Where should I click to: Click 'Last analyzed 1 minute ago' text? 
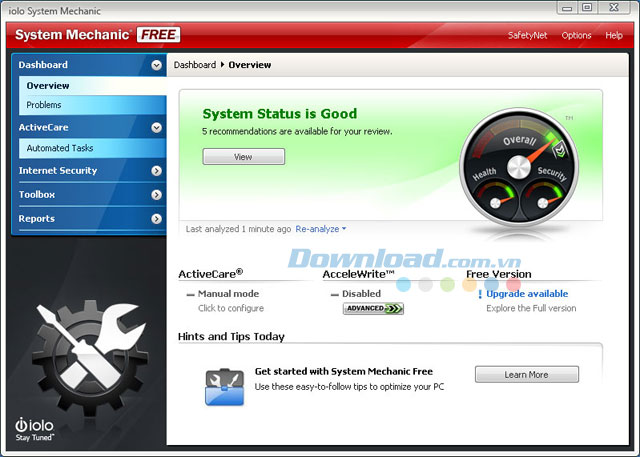pos(238,229)
